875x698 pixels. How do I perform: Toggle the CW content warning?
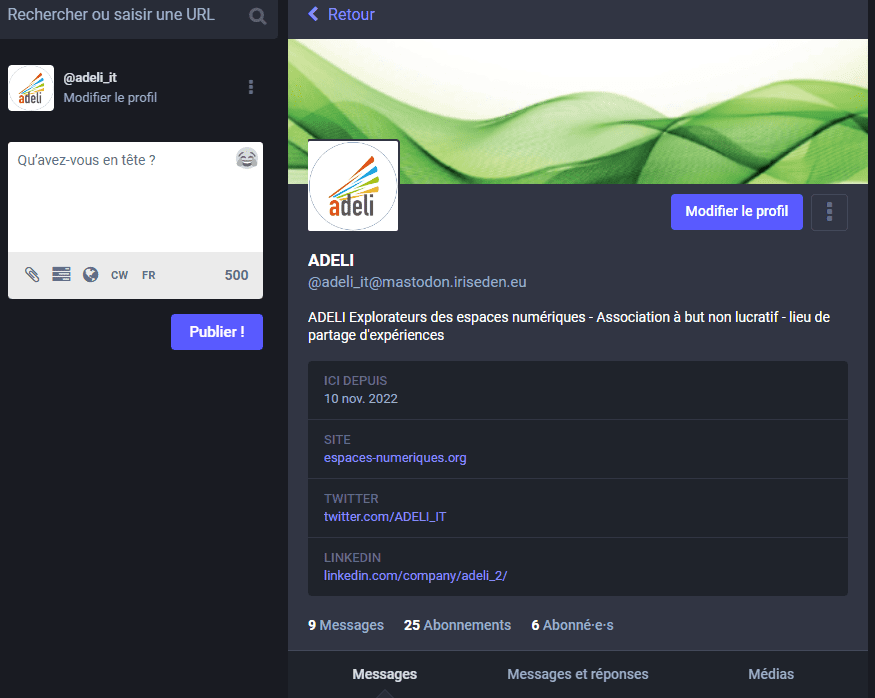[x=119, y=275]
